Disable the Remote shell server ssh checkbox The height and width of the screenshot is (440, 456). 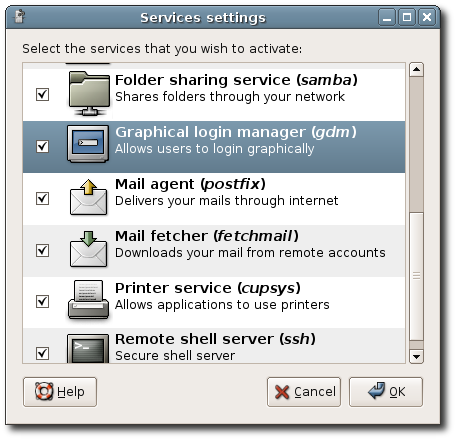tap(42, 353)
